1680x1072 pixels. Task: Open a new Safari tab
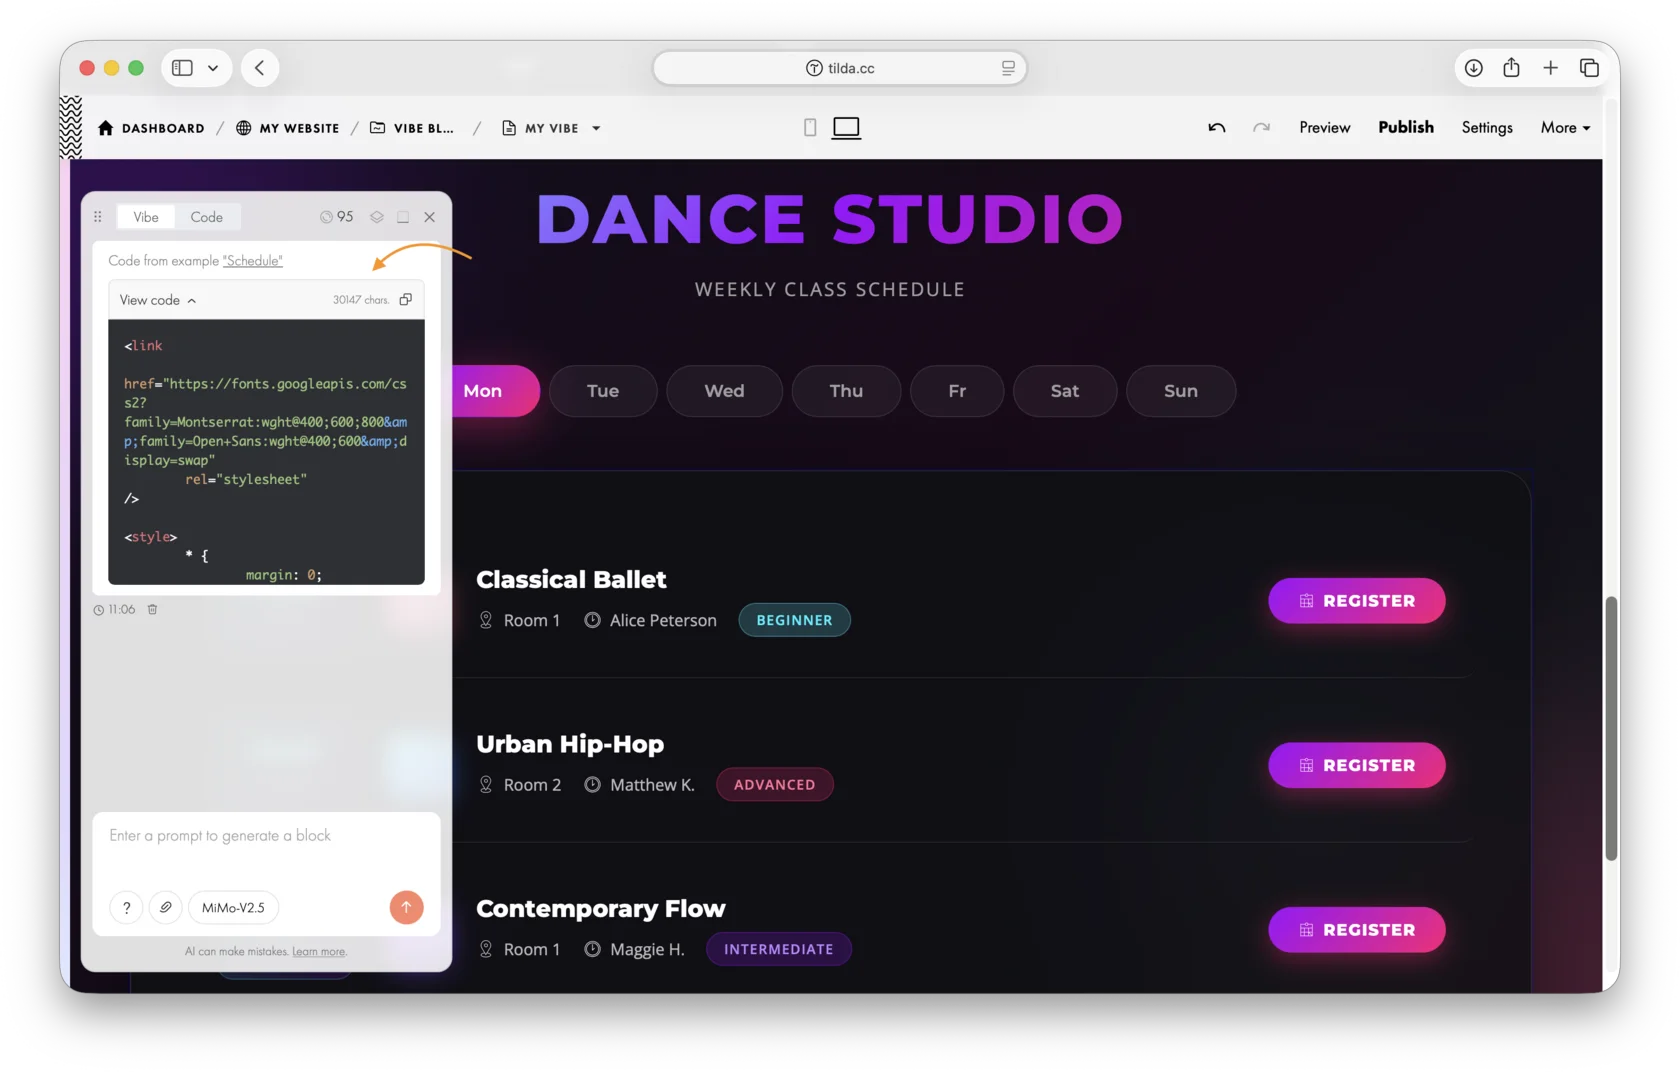click(1550, 68)
